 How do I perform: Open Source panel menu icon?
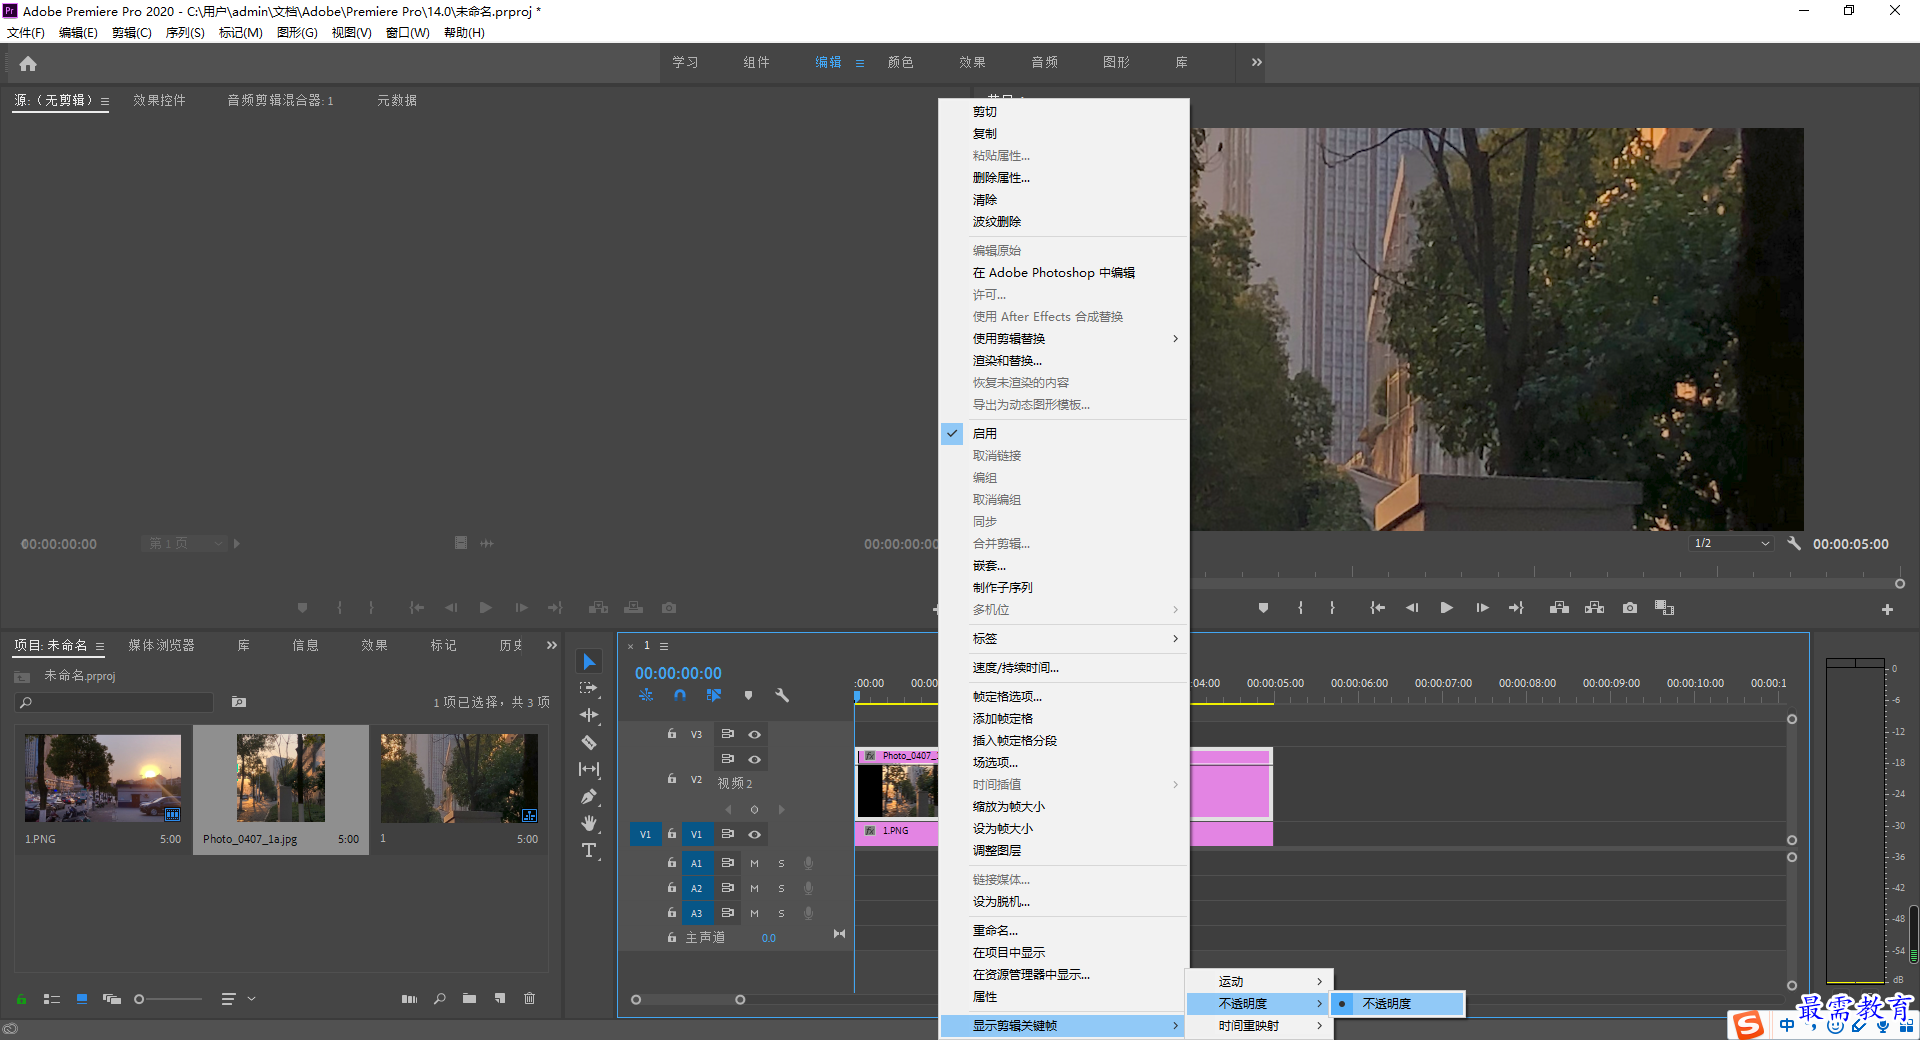click(x=105, y=101)
